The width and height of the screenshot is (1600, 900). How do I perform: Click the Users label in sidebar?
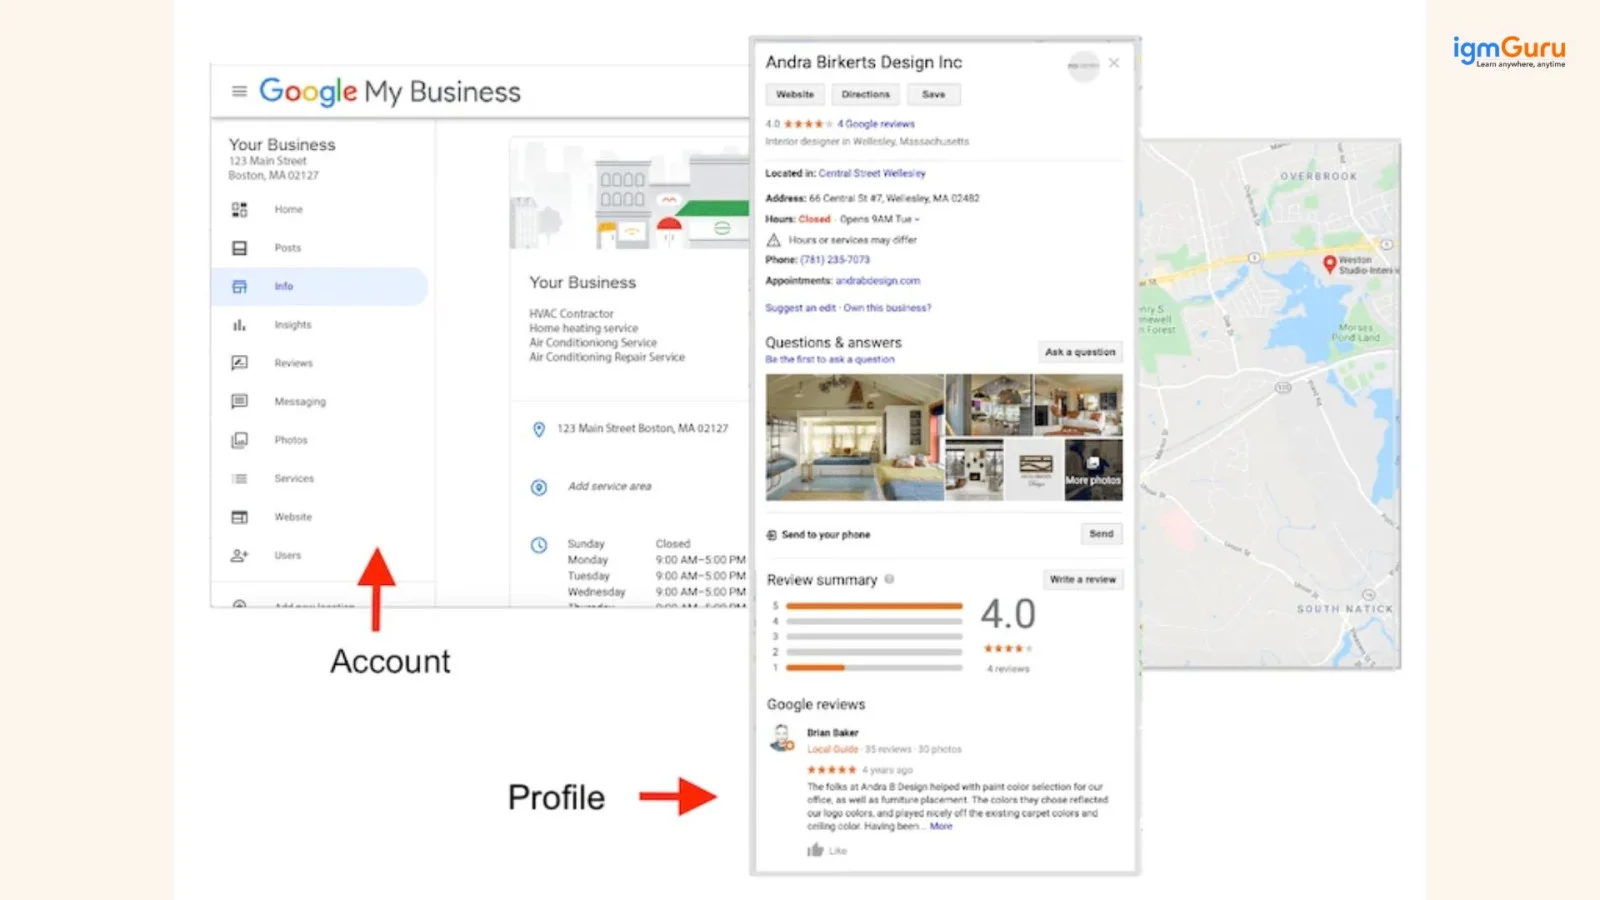288,555
